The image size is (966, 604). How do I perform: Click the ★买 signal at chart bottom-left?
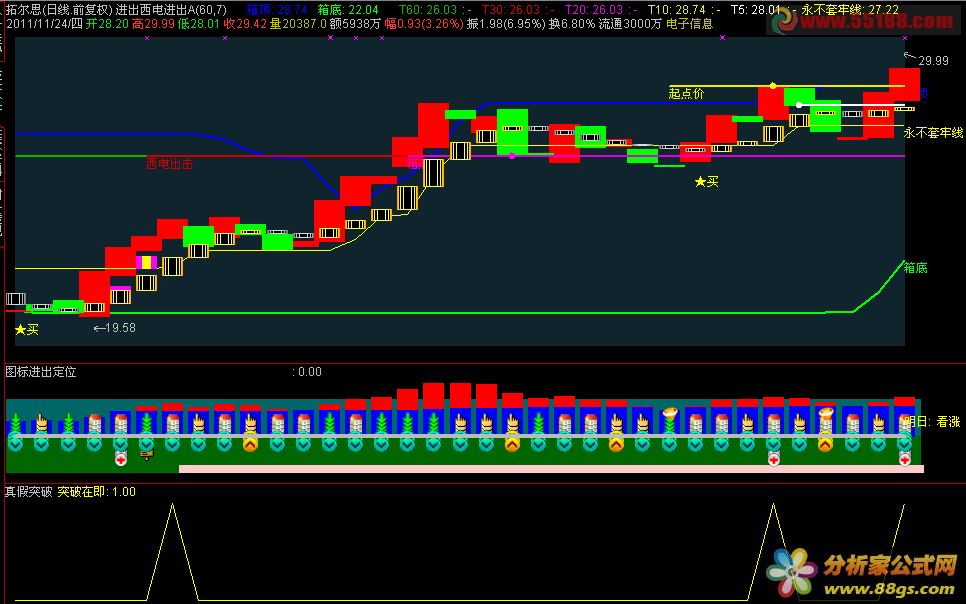coord(26,330)
